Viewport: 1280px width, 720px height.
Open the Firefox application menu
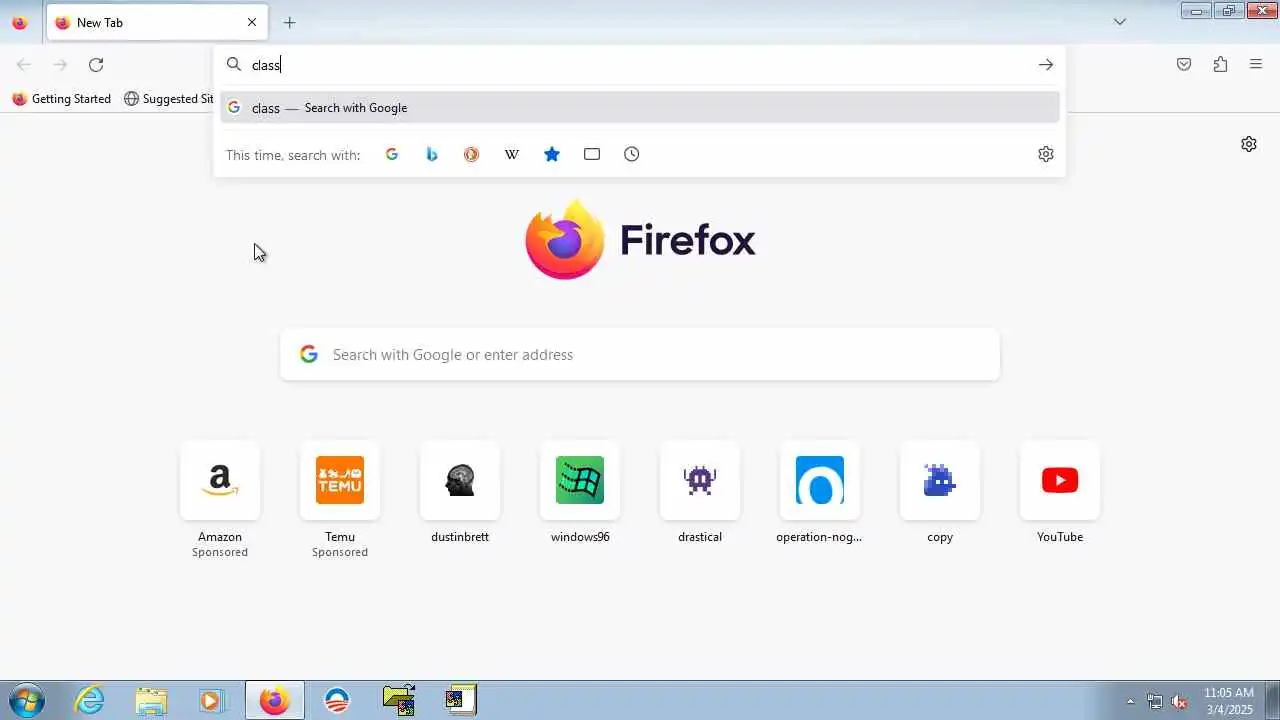tap(1256, 65)
